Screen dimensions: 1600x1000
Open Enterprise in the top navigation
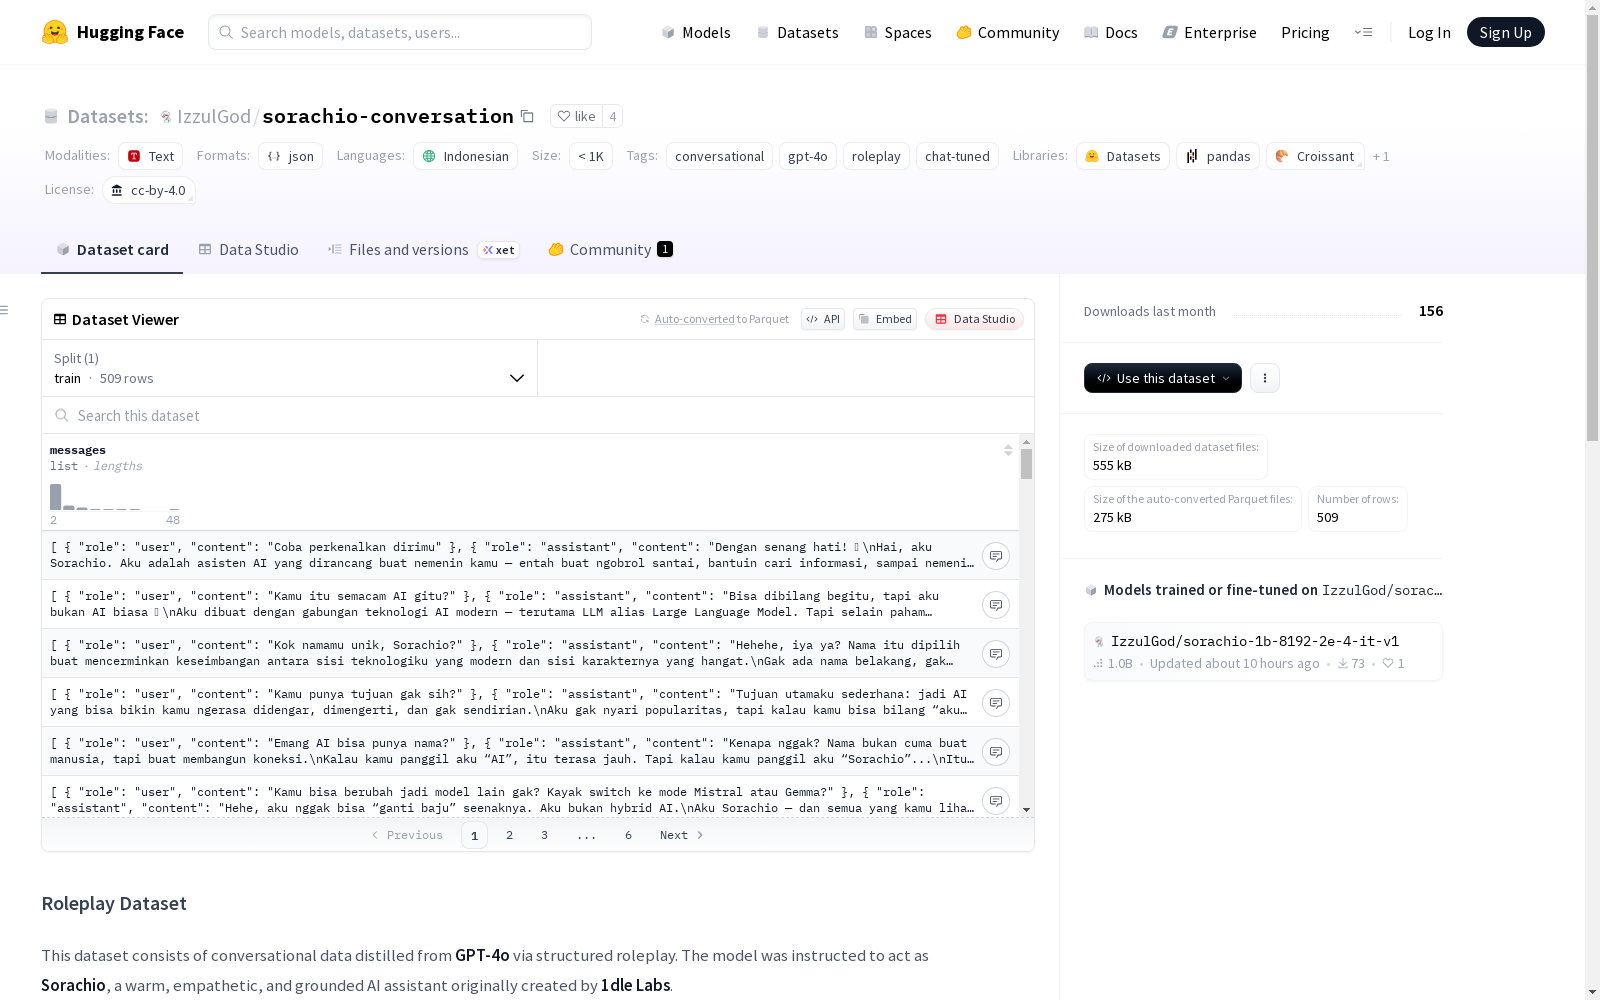(1210, 32)
